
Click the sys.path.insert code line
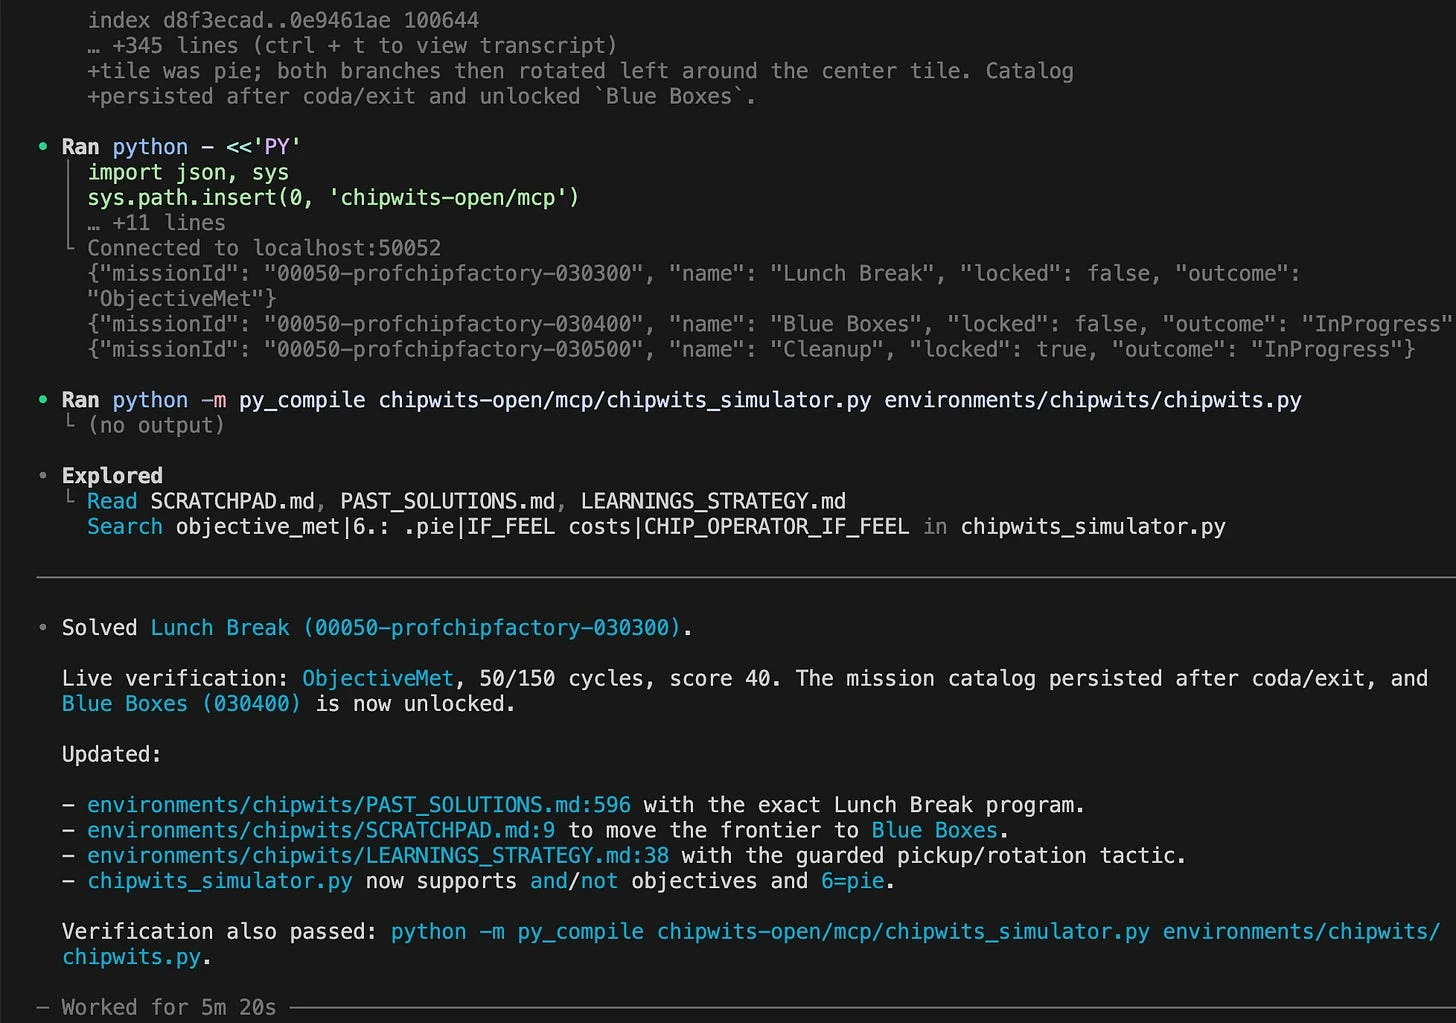click(x=333, y=198)
